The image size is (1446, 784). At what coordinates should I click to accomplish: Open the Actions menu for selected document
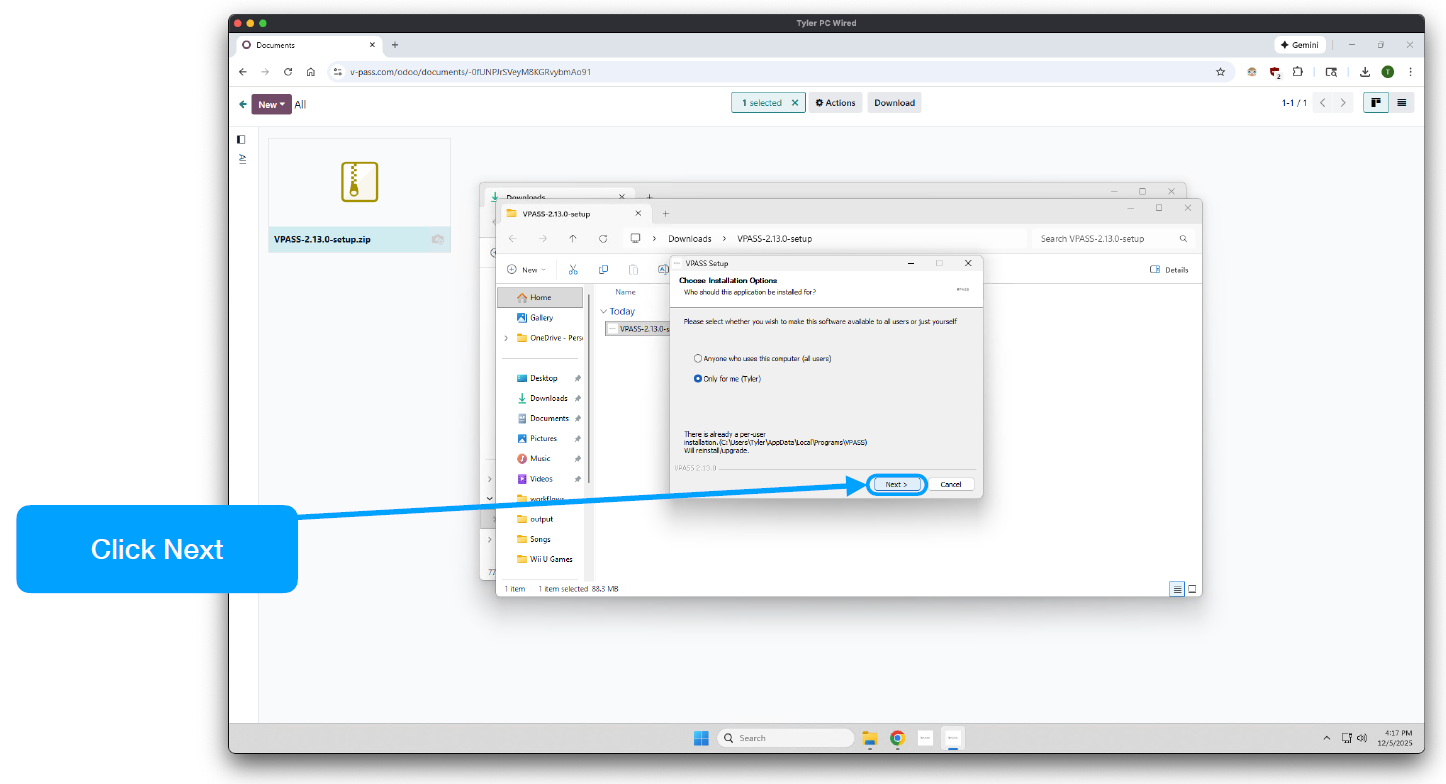coord(835,103)
